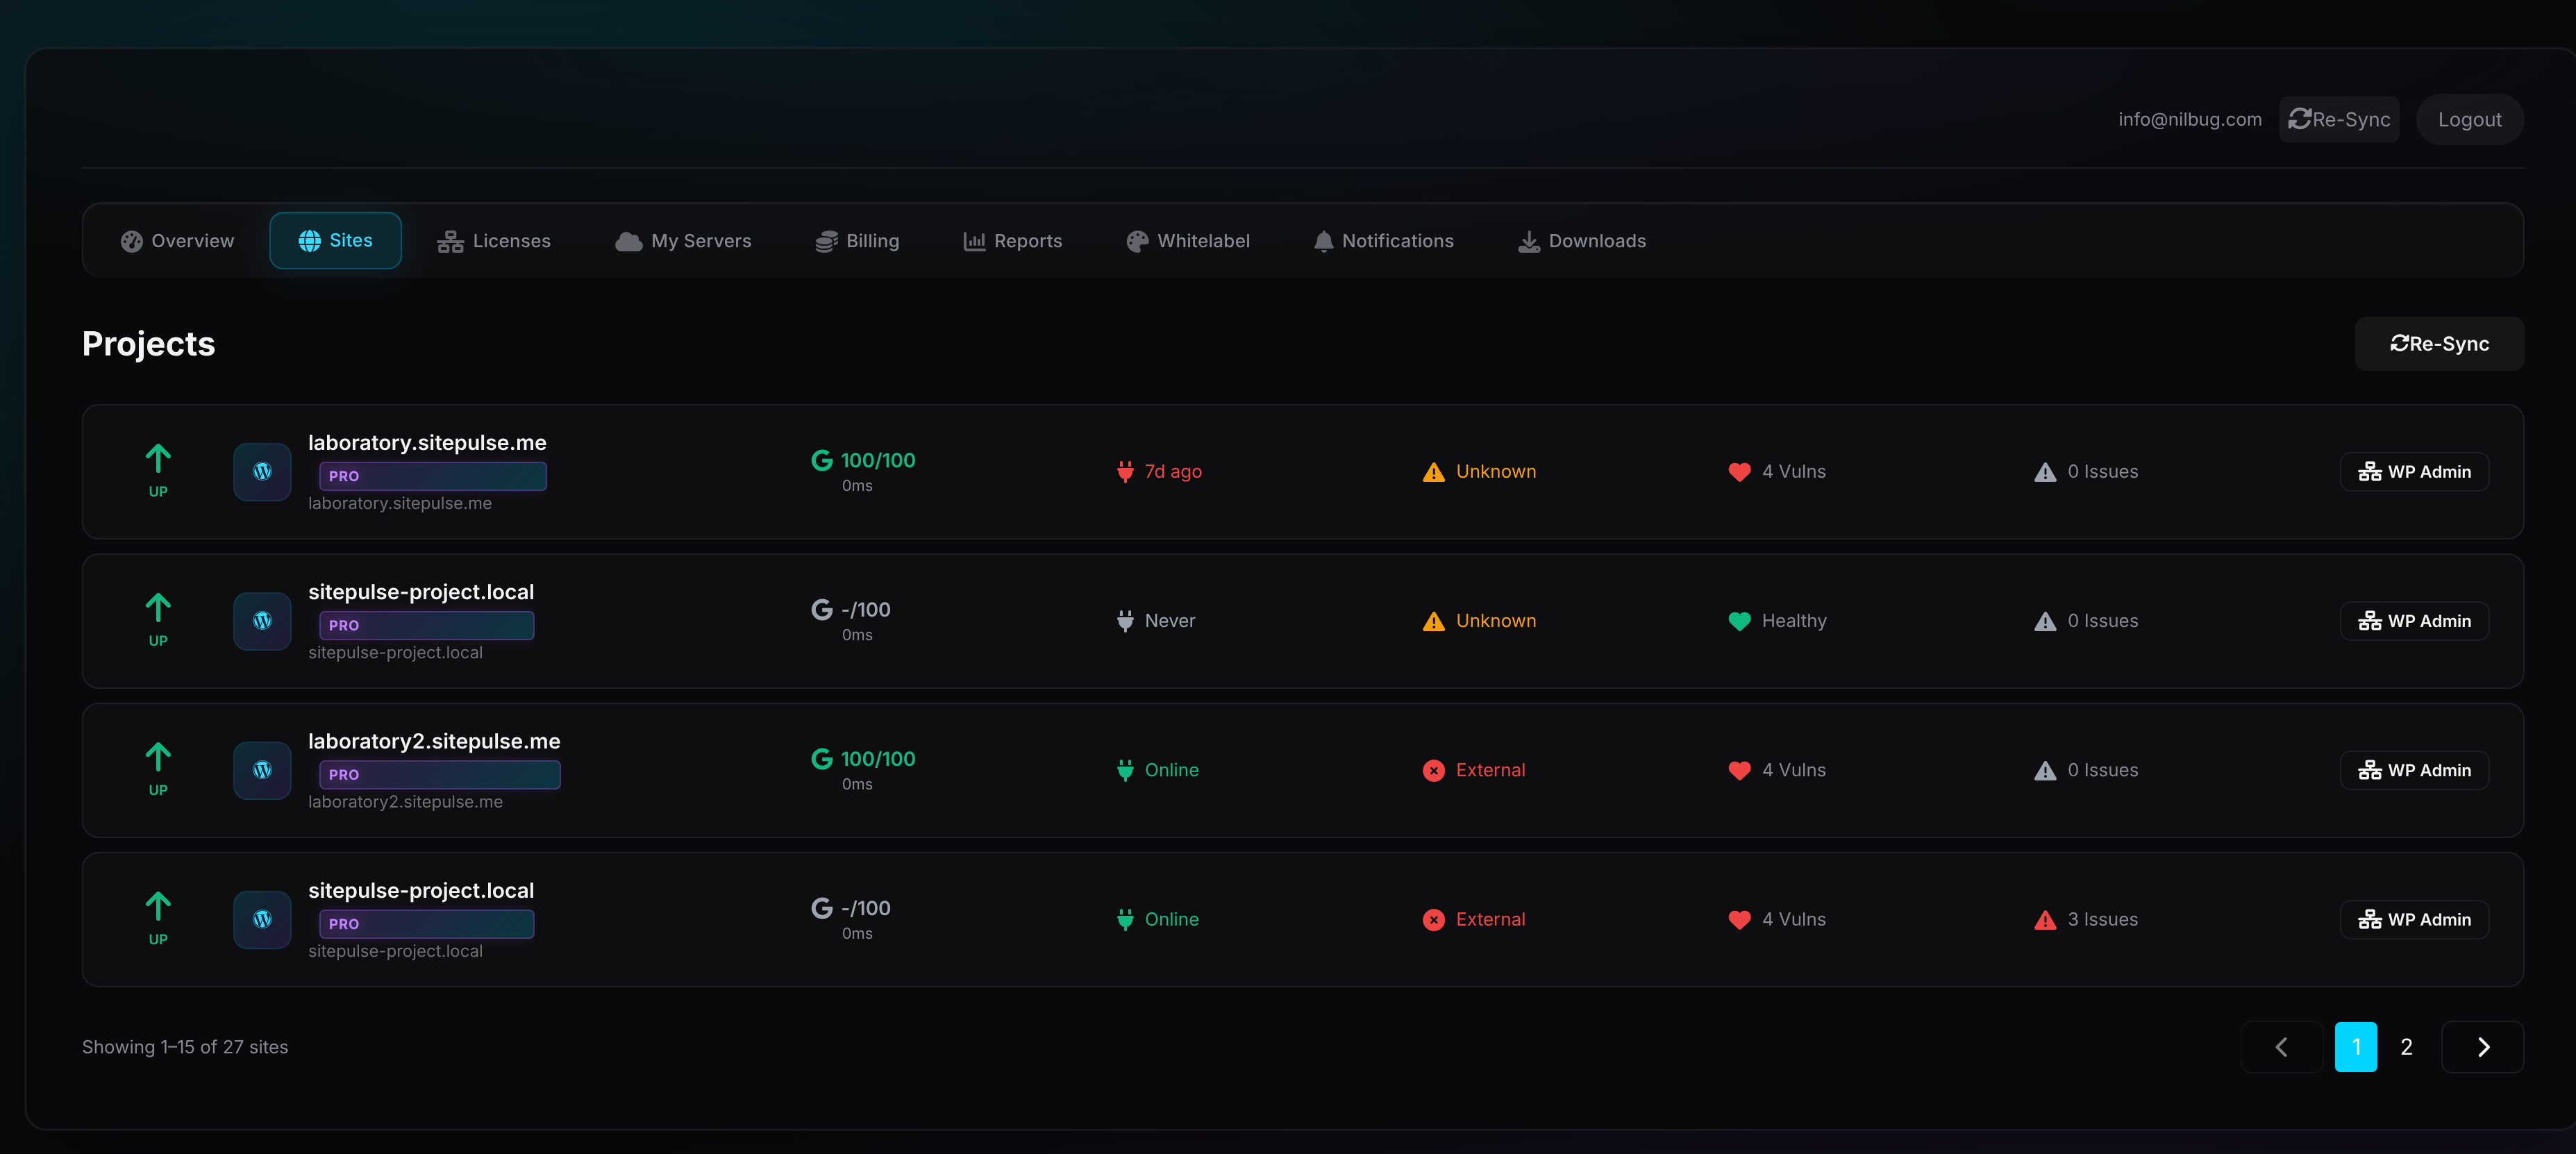Image resolution: width=2576 pixels, height=1154 pixels.
Task: Jump to page 2 of sites
Action: pos(2406,1047)
